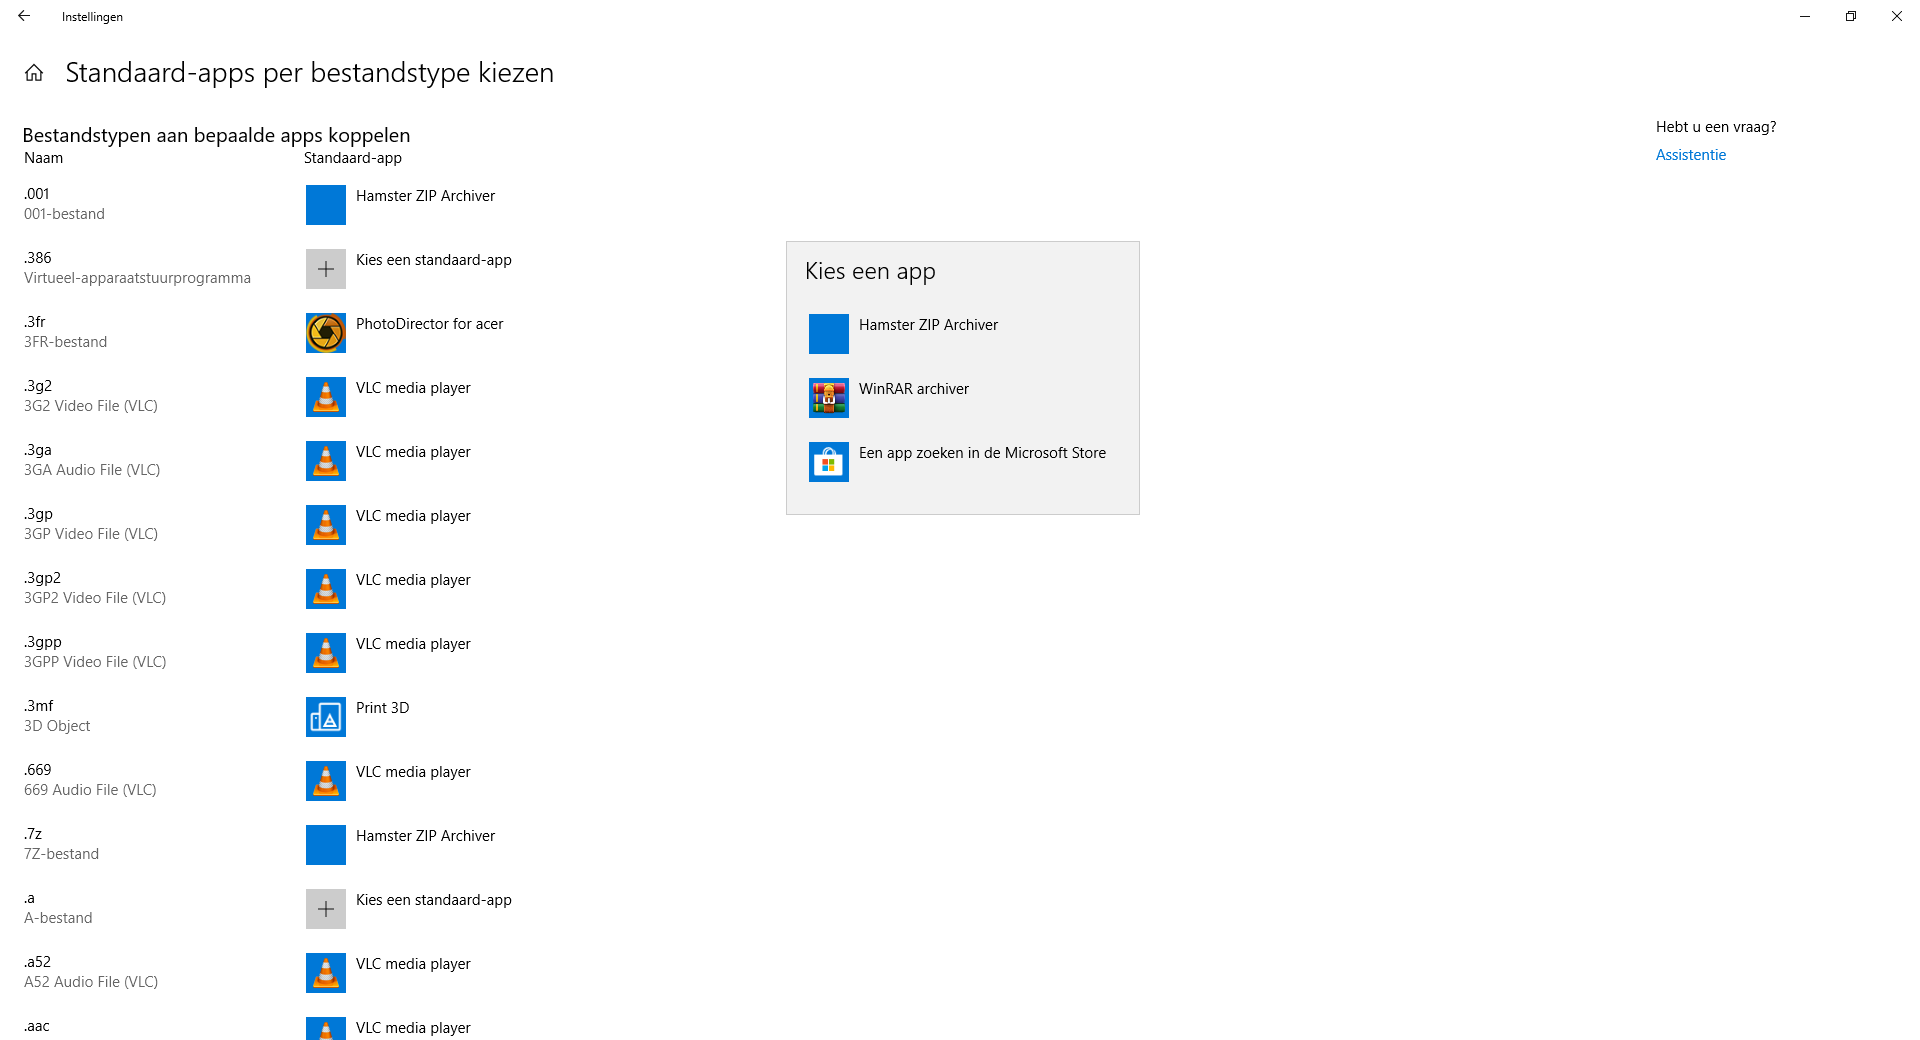Select WinRAR archiver icon in the app chooser
Screen dimensions: 1920x1040
pos(828,398)
